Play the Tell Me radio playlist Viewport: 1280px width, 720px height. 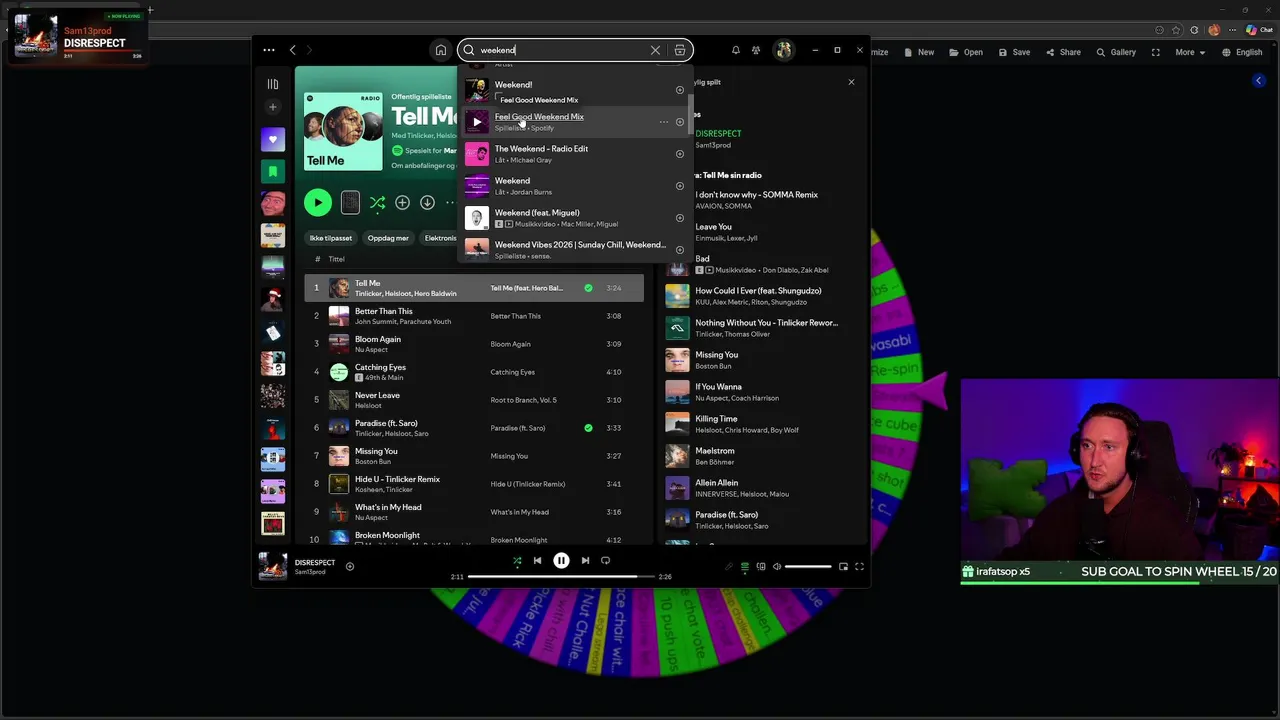click(318, 203)
